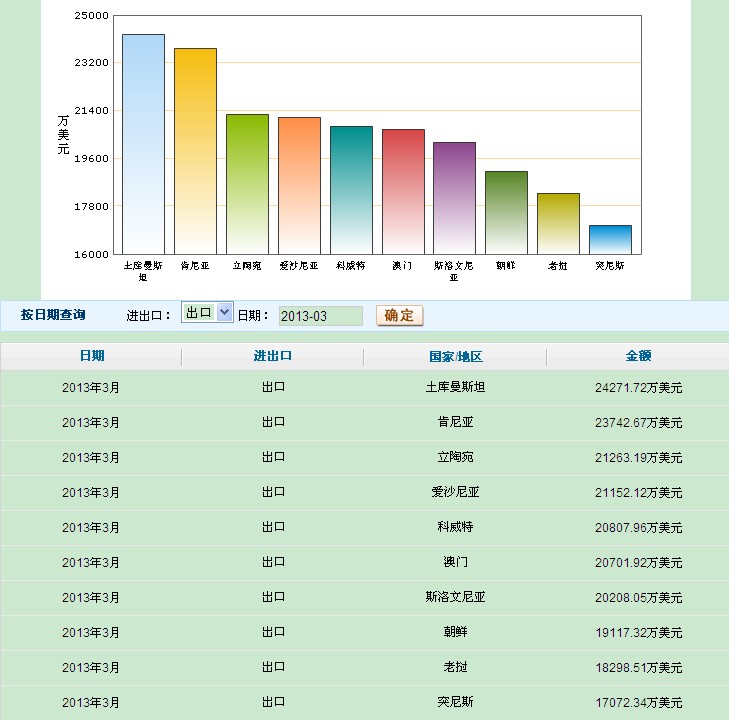Click the orange 爱沙尼亚 chart bar

[299, 185]
